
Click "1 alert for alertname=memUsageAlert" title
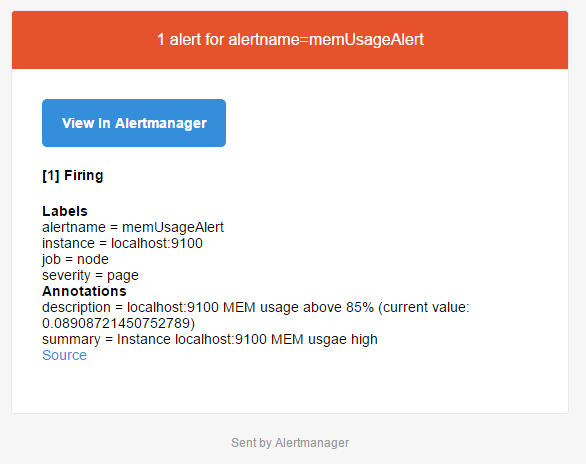tap(290, 39)
